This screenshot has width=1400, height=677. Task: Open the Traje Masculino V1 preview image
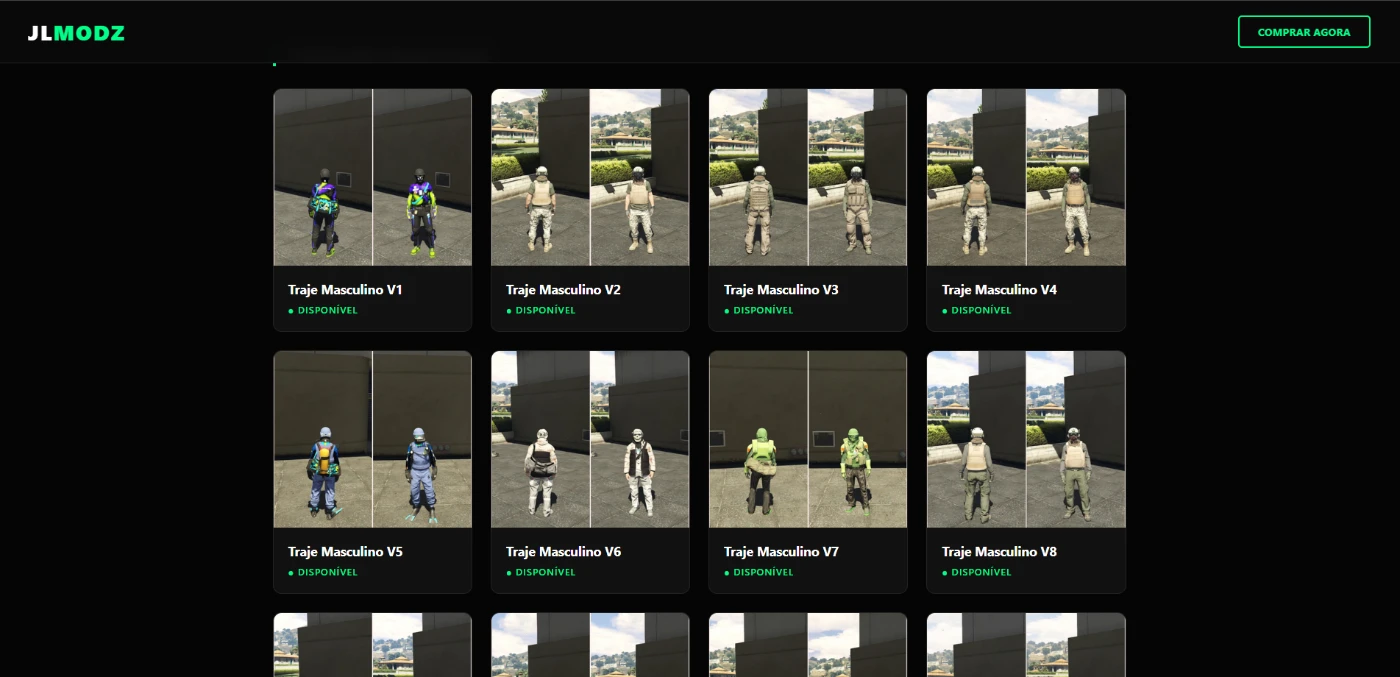pyautogui.click(x=372, y=177)
